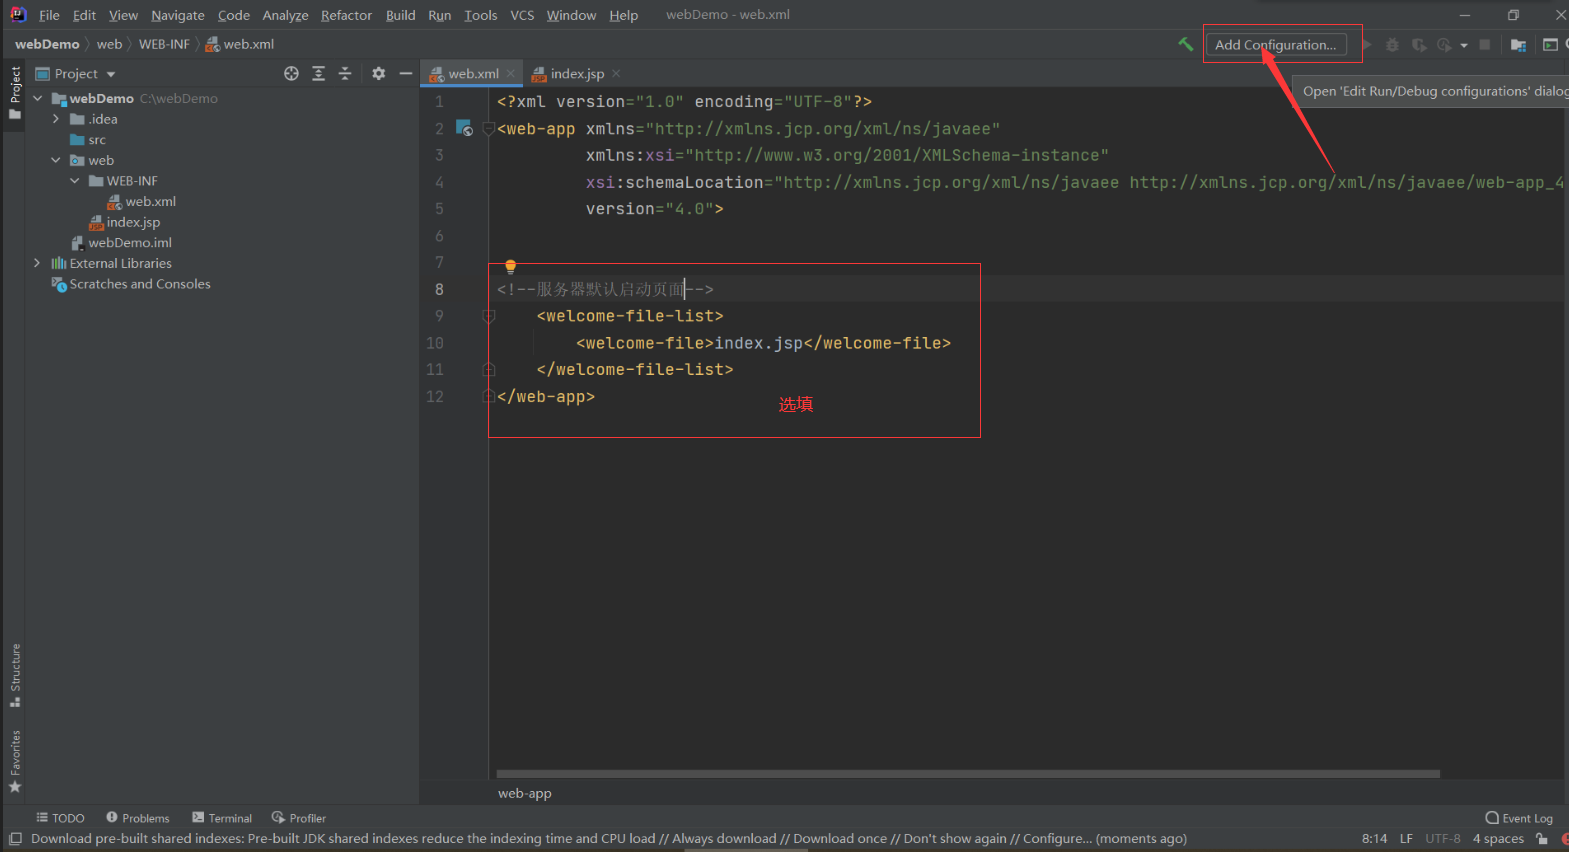Image resolution: width=1569 pixels, height=852 pixels.
Task: Click the Debug bug icon in toolbar
Action: [x=1392, y=45]
